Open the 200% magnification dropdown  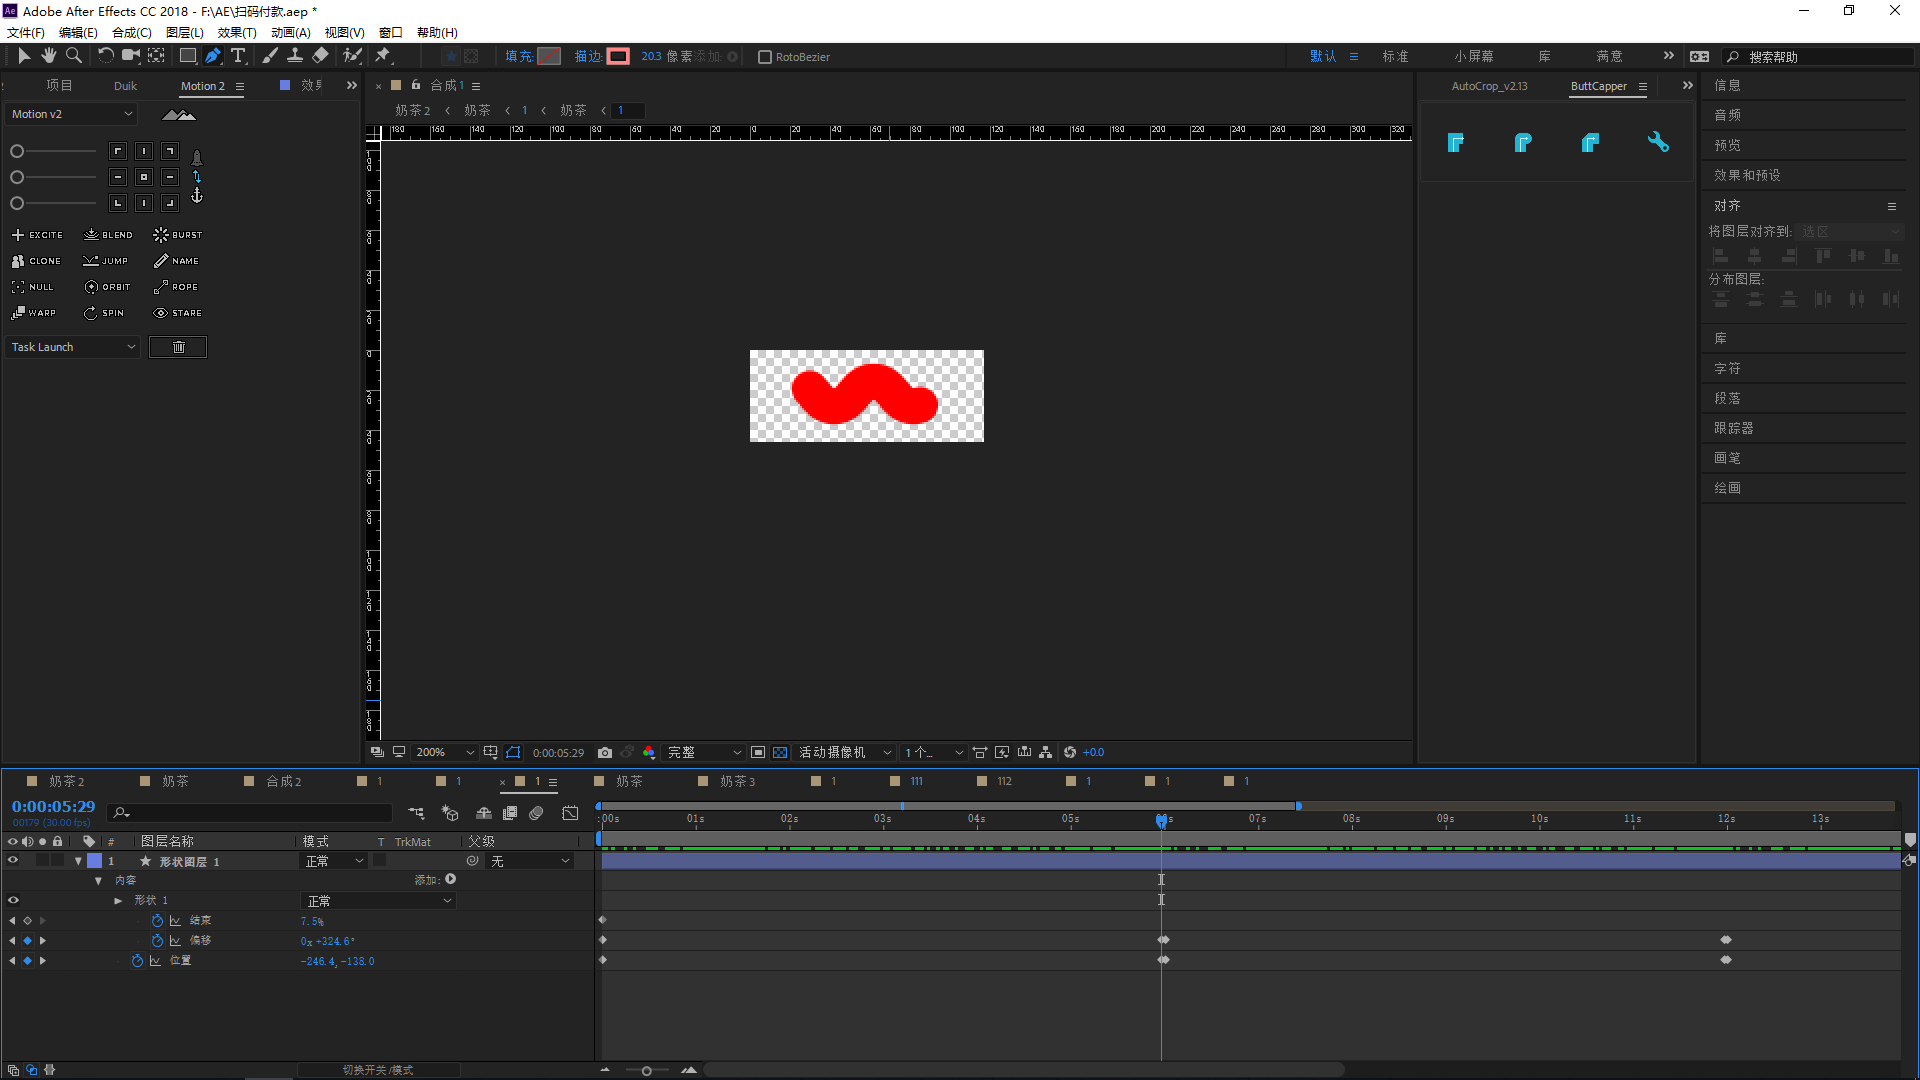click(444, 752)
